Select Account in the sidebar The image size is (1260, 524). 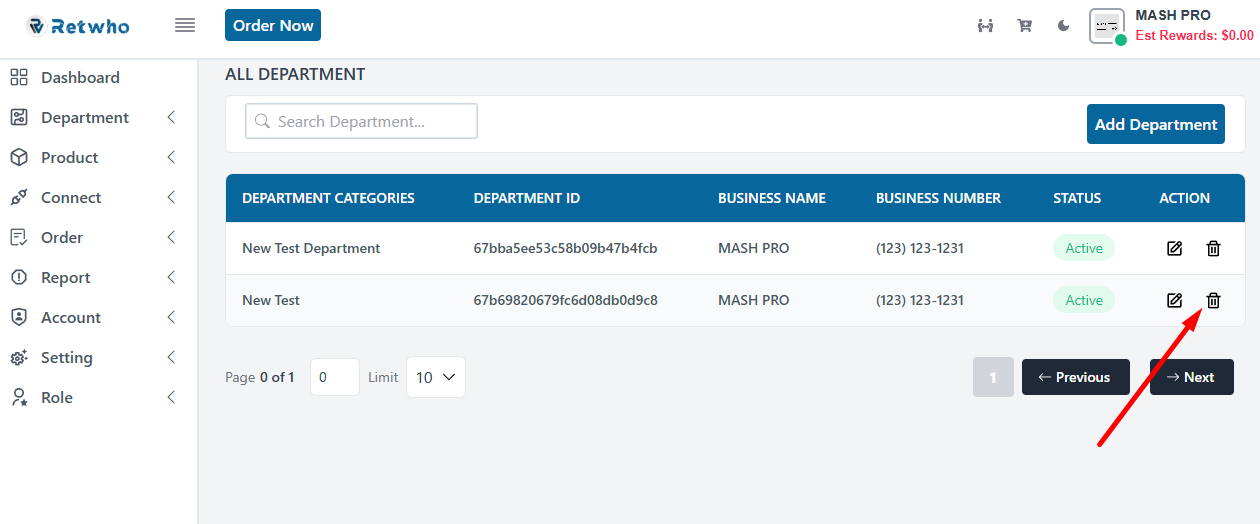(71, 317)
